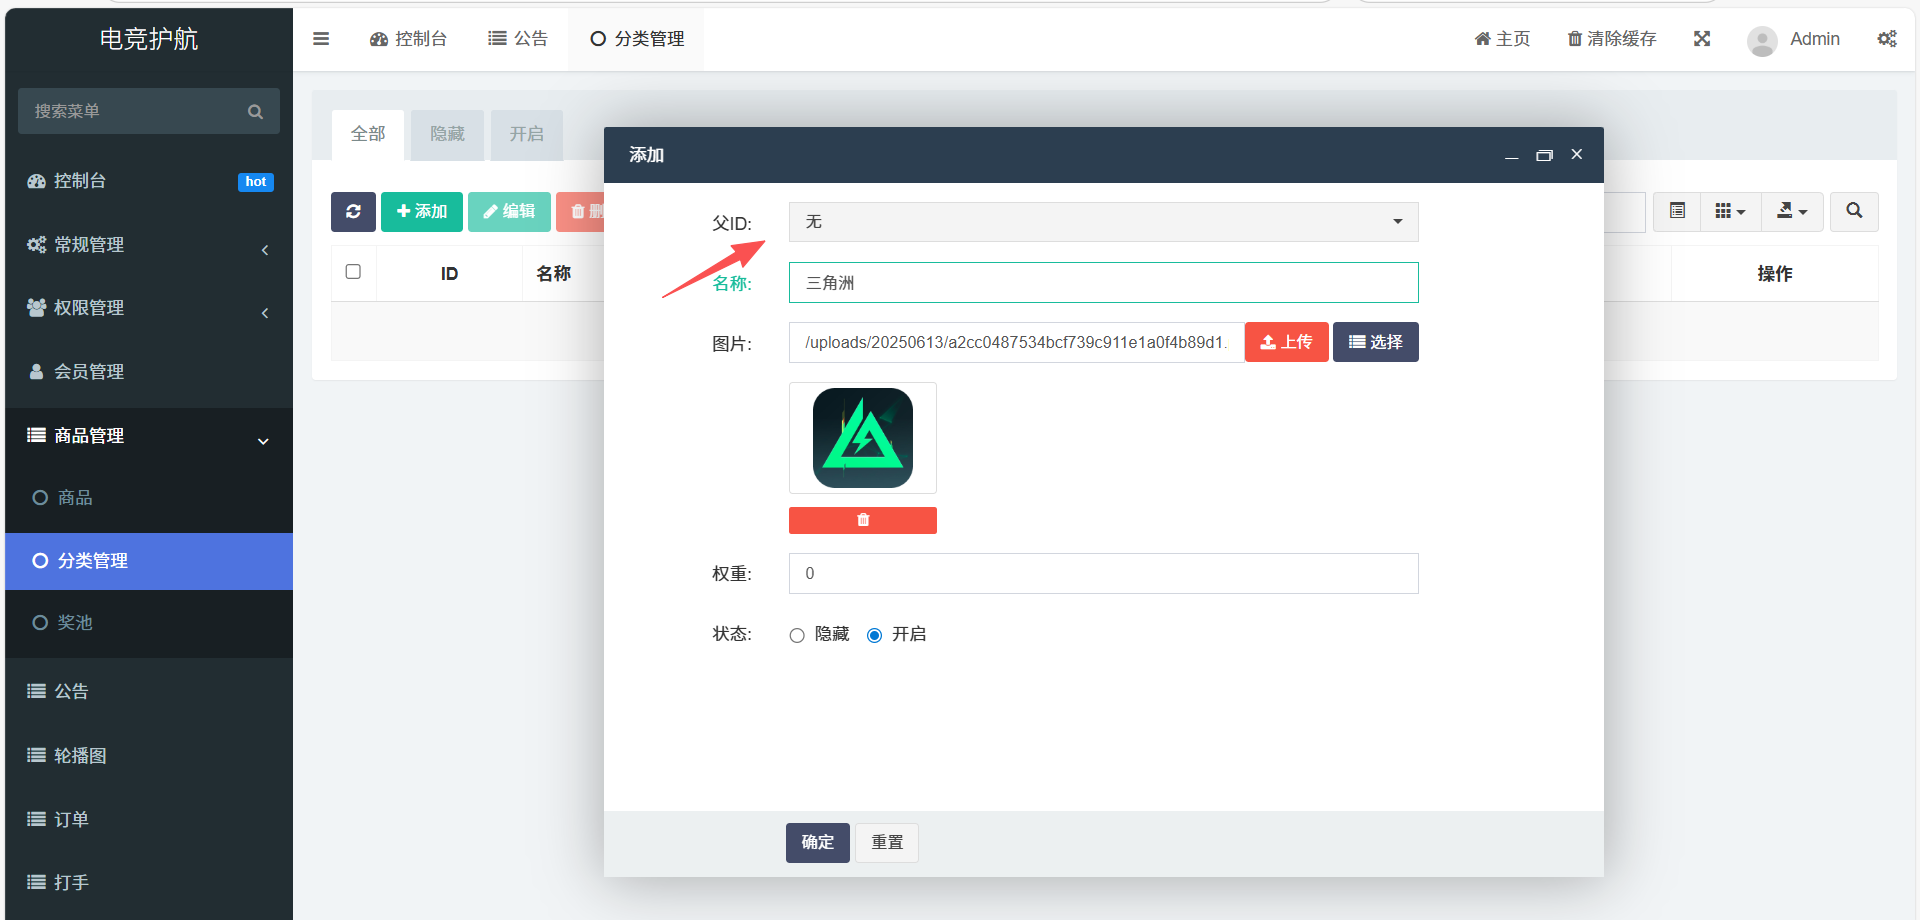1920x920 pixels.
Task: Switch to the 公告 top tab
Action: coord(518,39)
